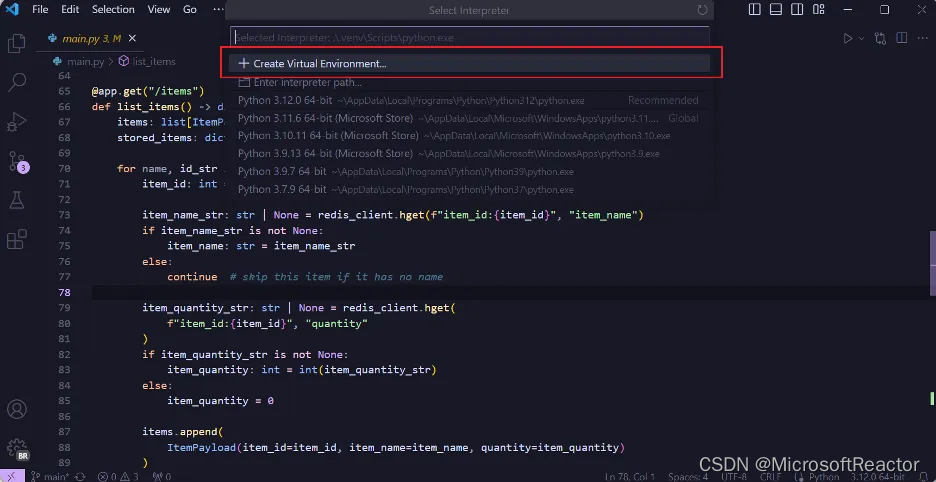Open Problems with errors and warnings count

[118, 477]
